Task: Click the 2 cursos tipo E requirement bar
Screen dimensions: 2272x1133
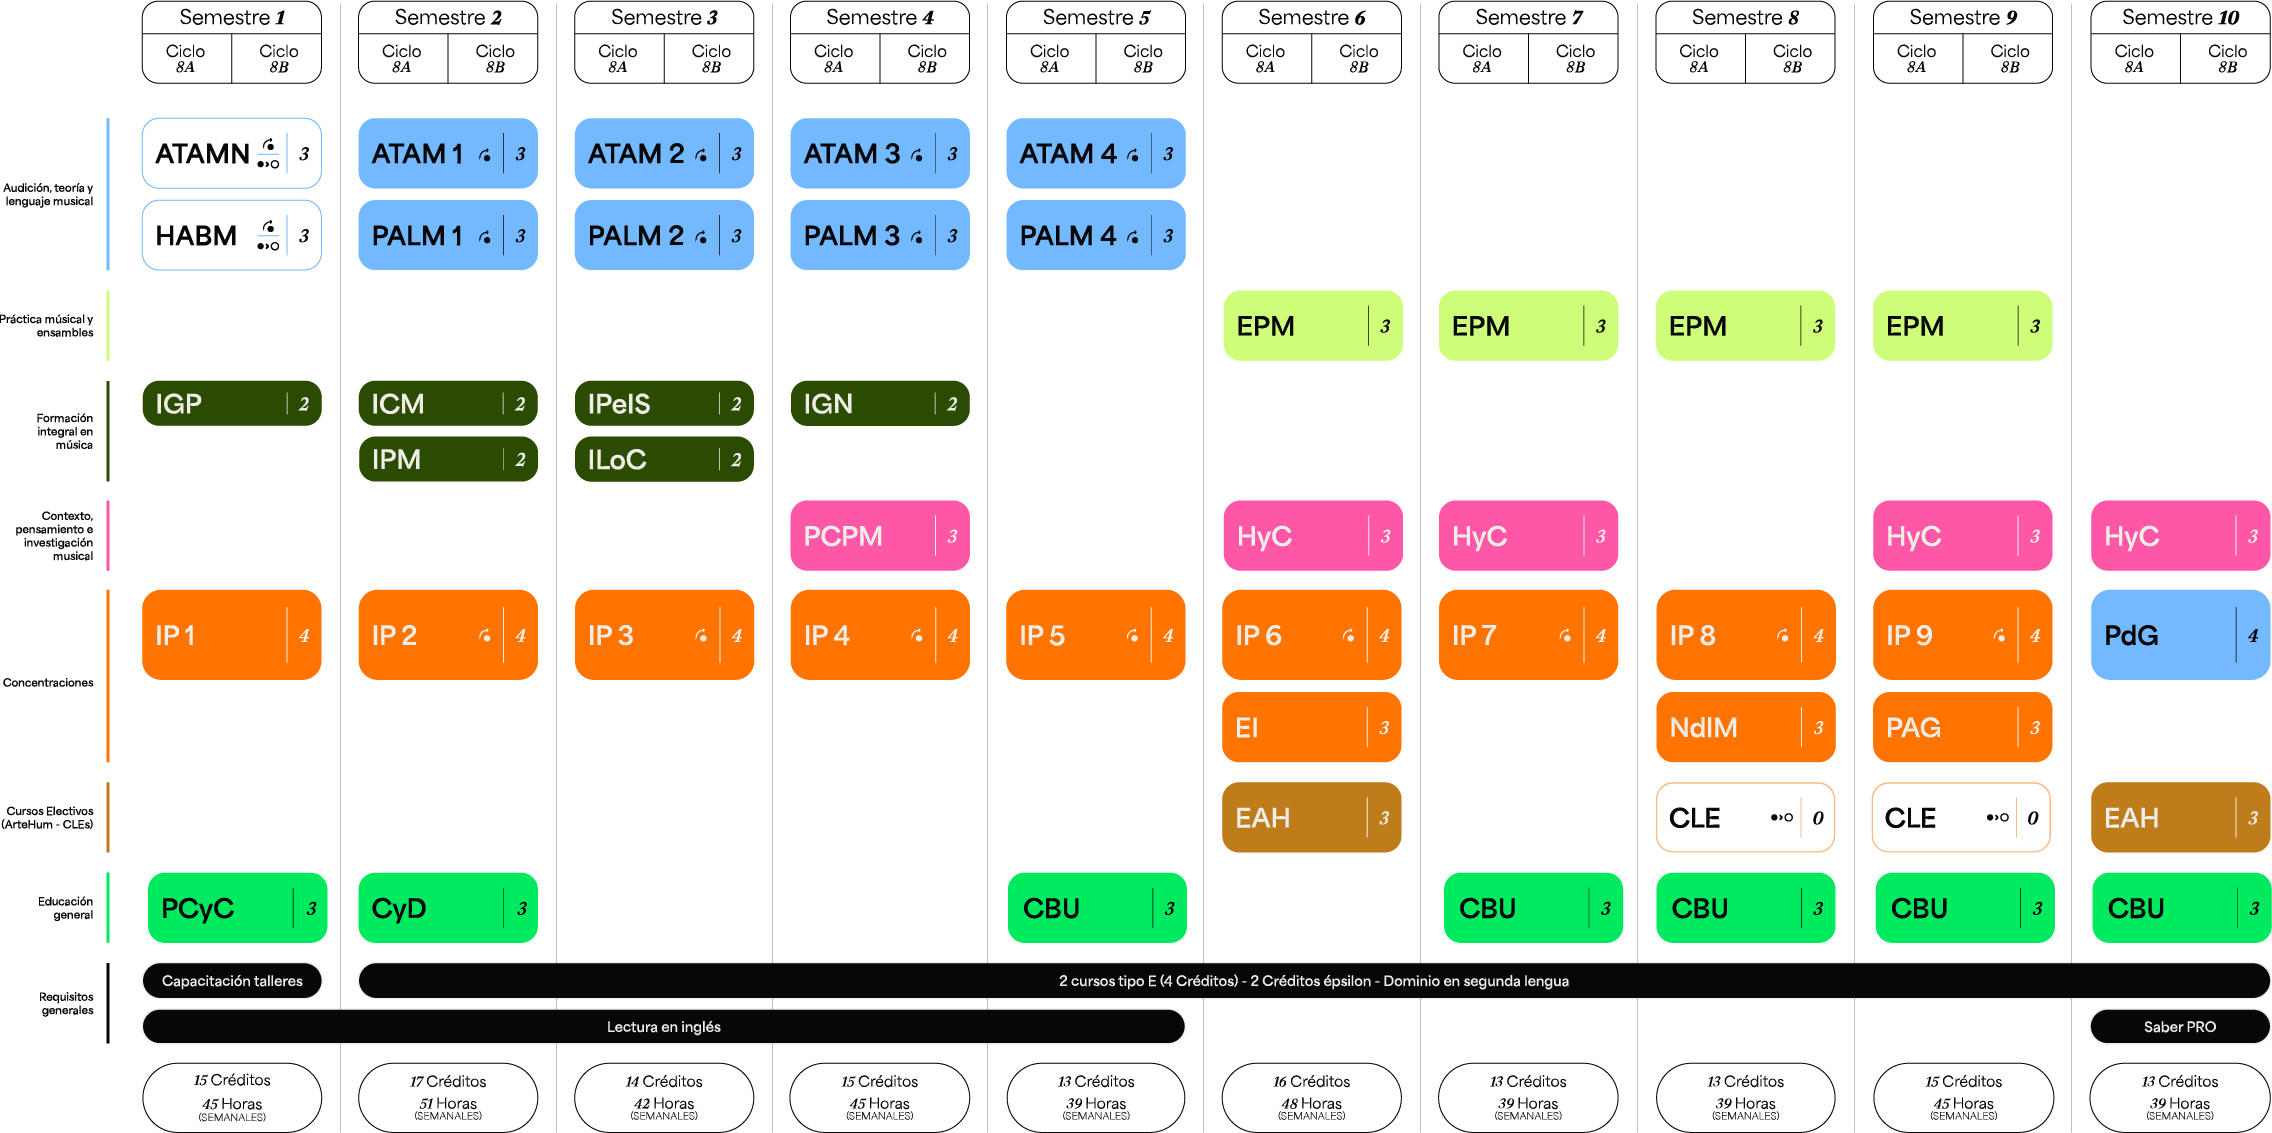Action: [x=1314, y=981]
